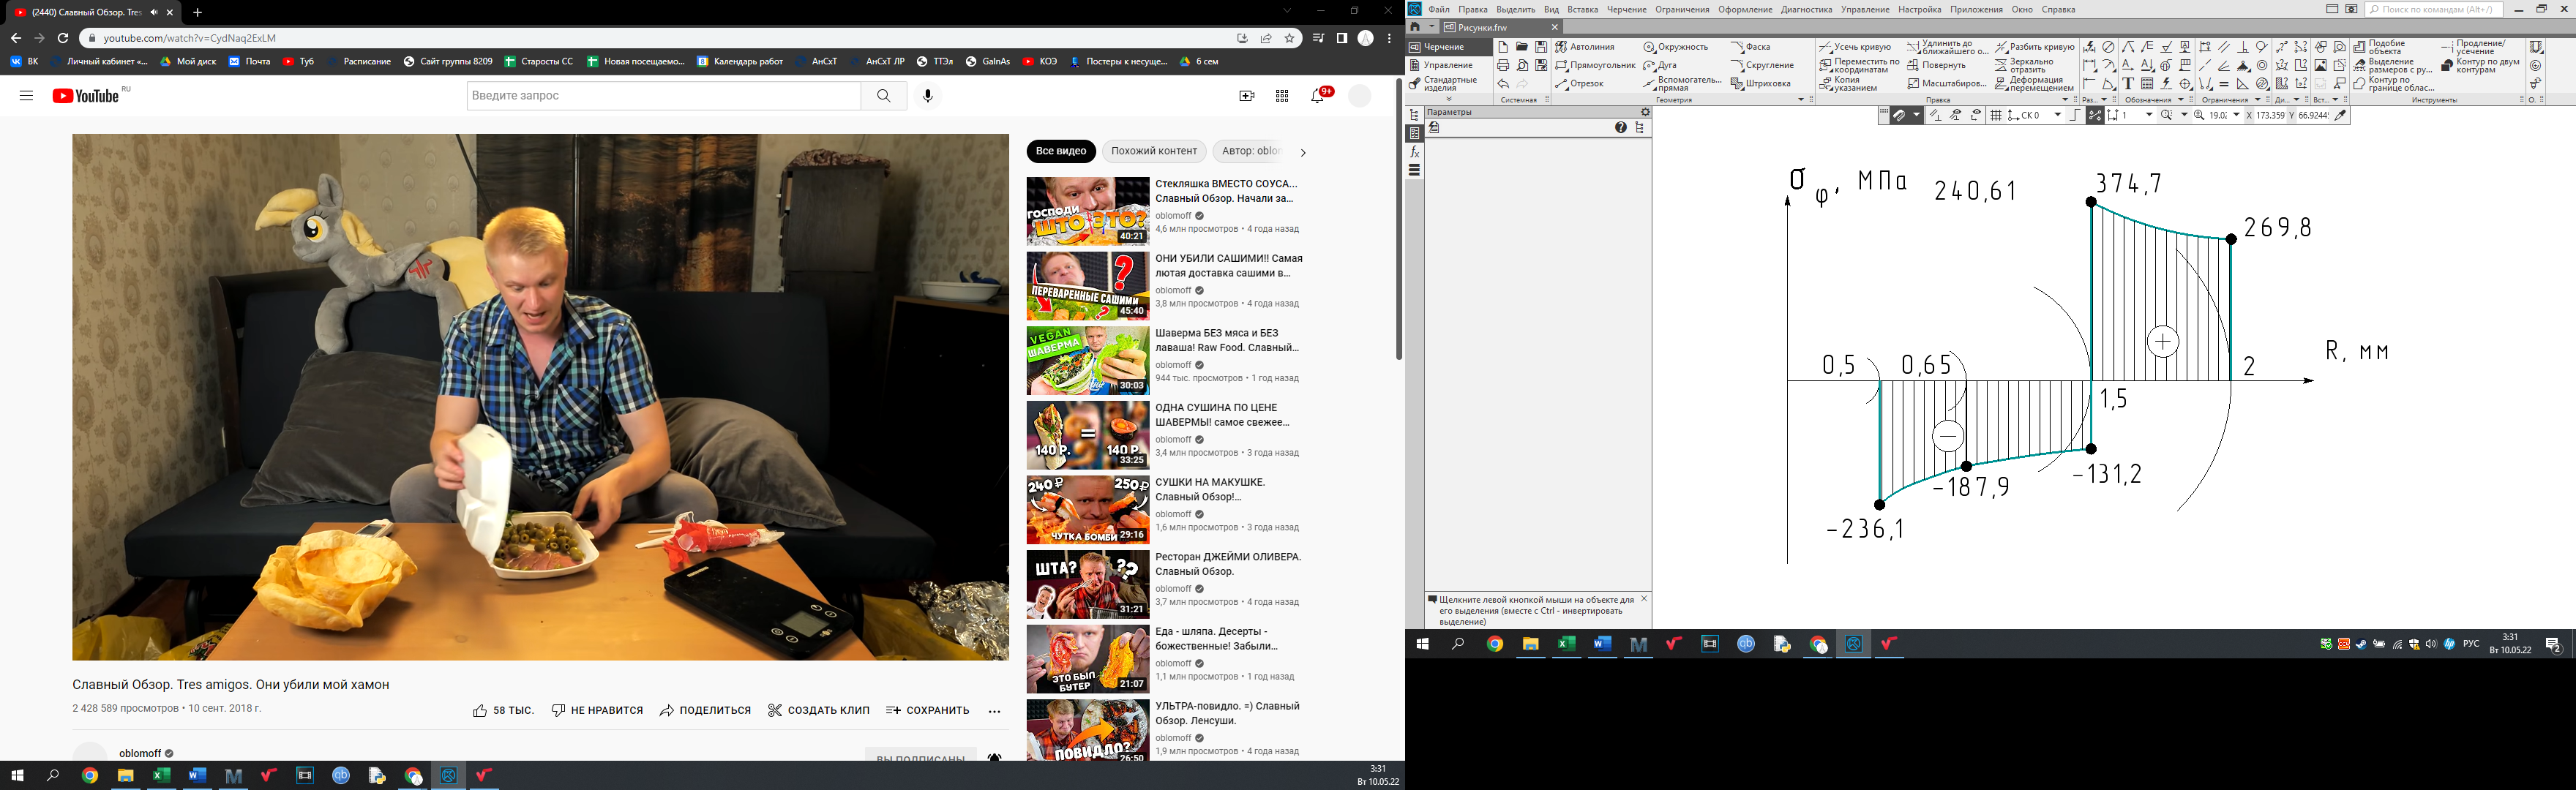Click the print icon in KOMPAS
Screen dimensions: 2576x790
pyautogui.click(x=1503, y=66)
